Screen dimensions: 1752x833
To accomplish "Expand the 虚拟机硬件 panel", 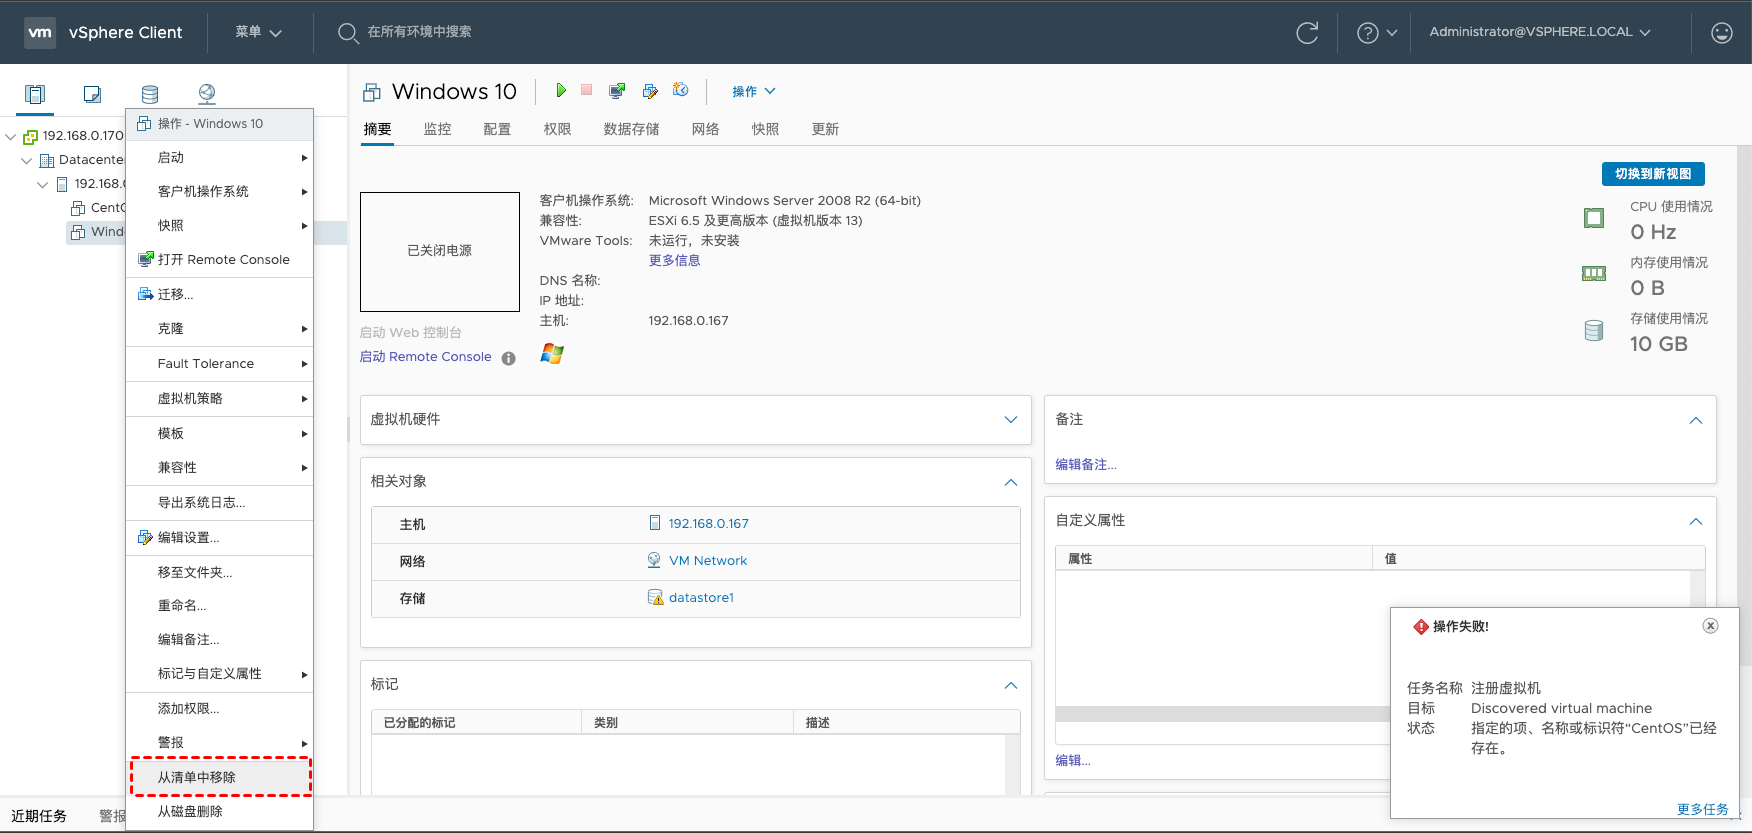I will (1010, 420).
